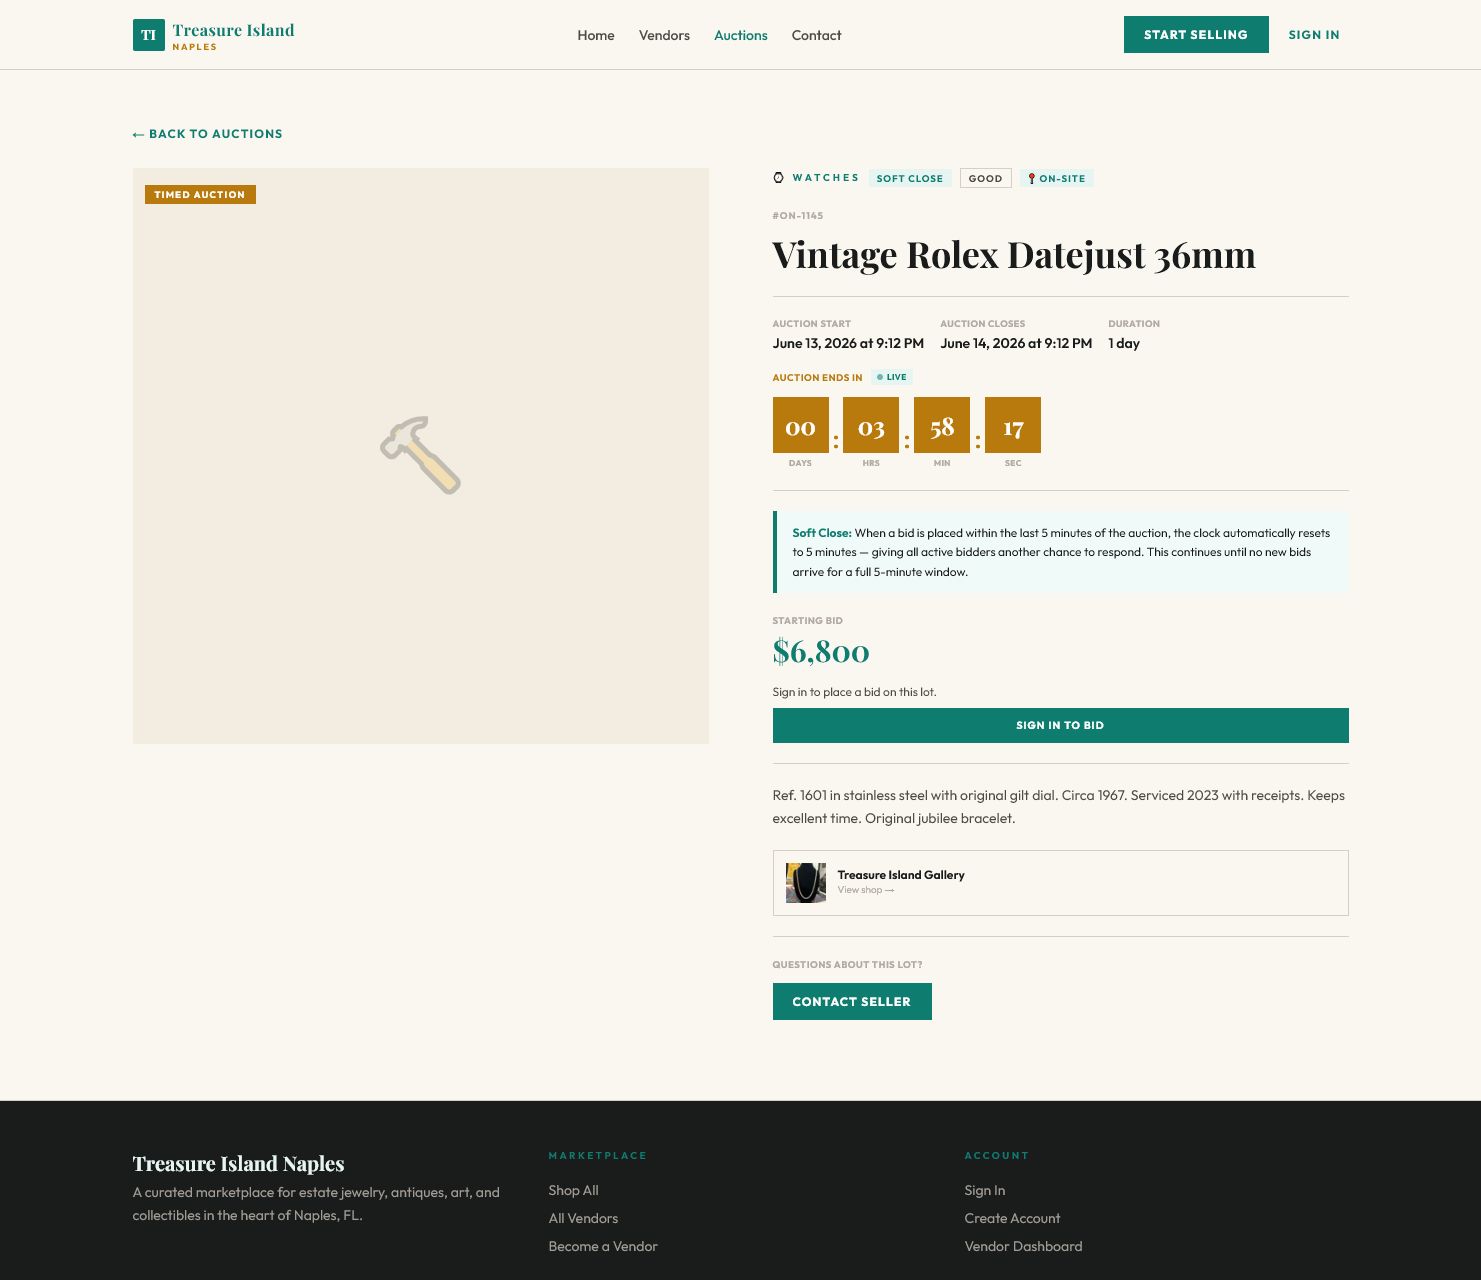Open Vendor Dashboard footer link
Screen dimensions: 1481x1280
pyautogui.click(x=1023, y=1246)
